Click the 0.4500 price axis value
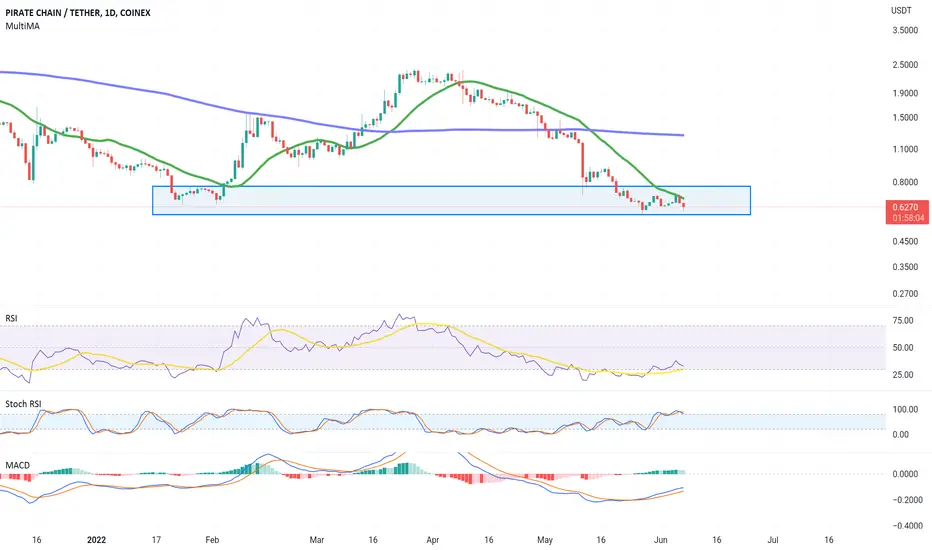 coord(905,241)
